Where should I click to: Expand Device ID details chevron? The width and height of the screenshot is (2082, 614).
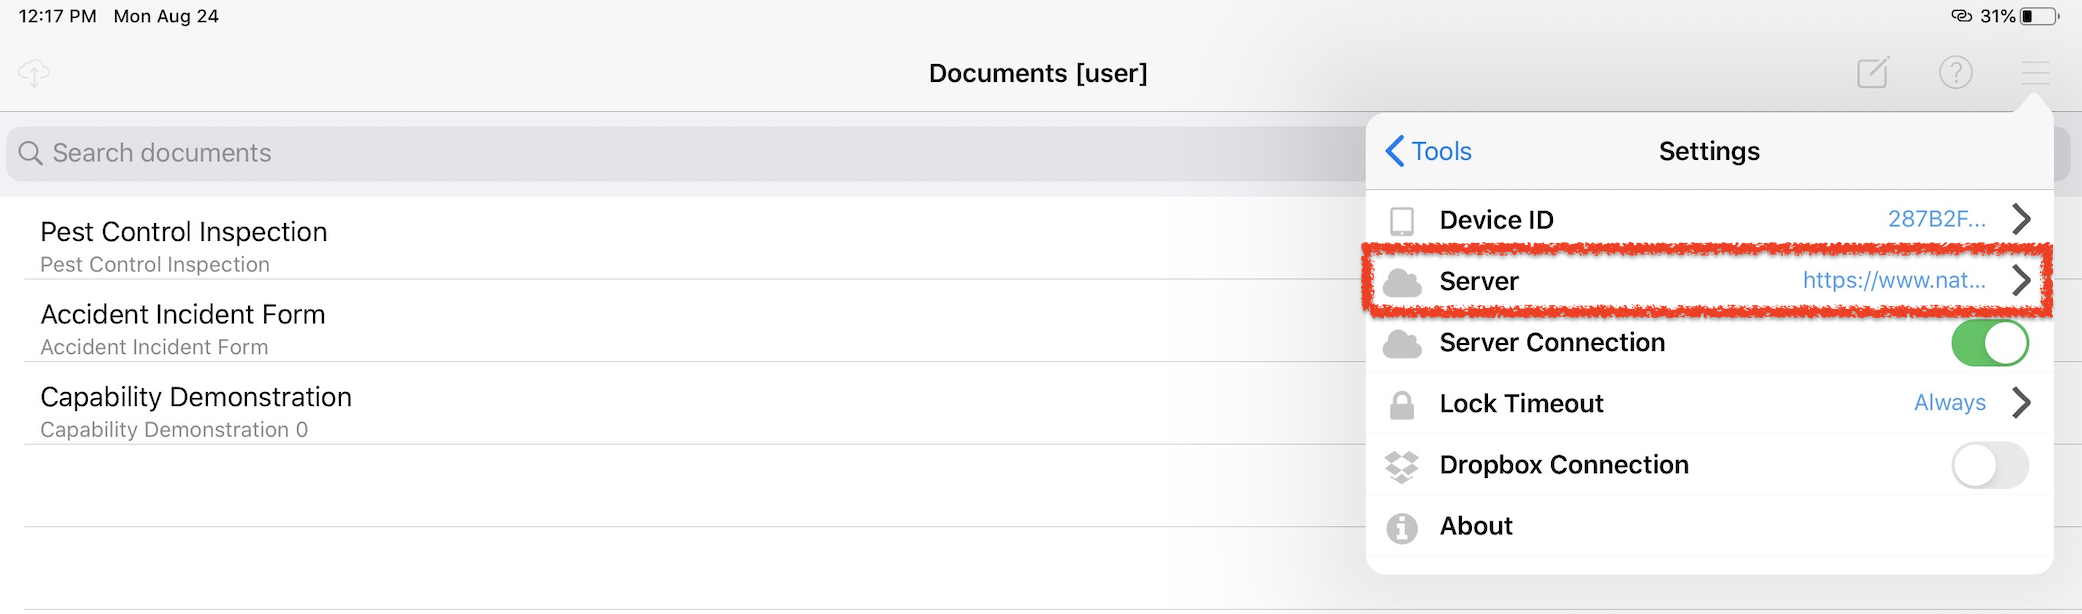[2021, 219]
